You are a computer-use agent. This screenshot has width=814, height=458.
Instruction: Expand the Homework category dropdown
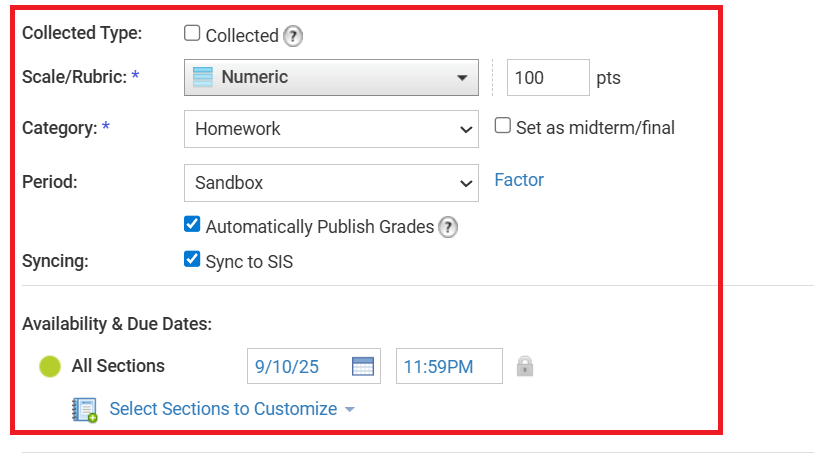point(331,129)
